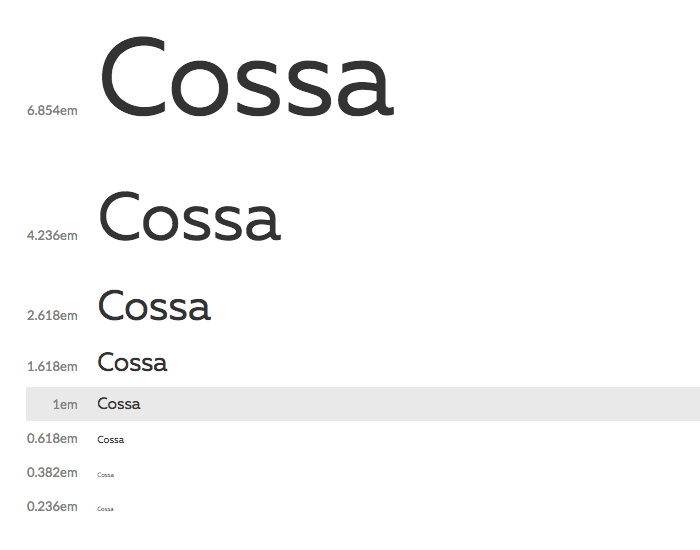The width and height of the screenshot is (700, 550).
Task: Select the smallest Cossa sample at 0.236em
Action: click(x=105, y=508)
